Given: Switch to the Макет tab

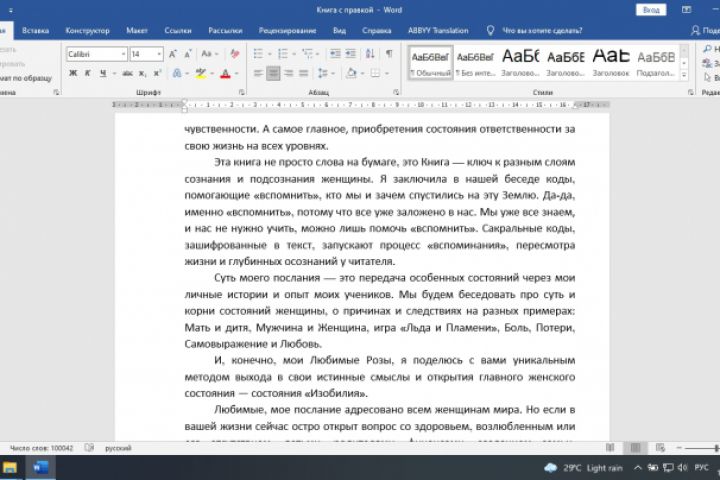Looking at the screenshot, I should 137,30.
